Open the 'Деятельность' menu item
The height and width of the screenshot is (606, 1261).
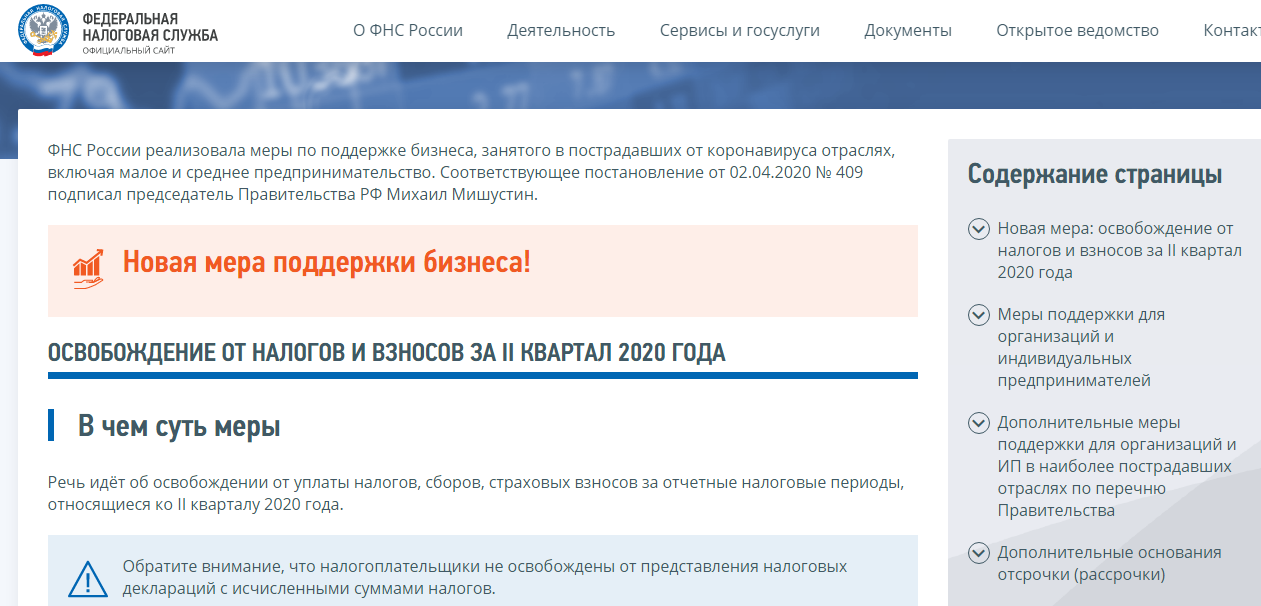tap(561, 30)
